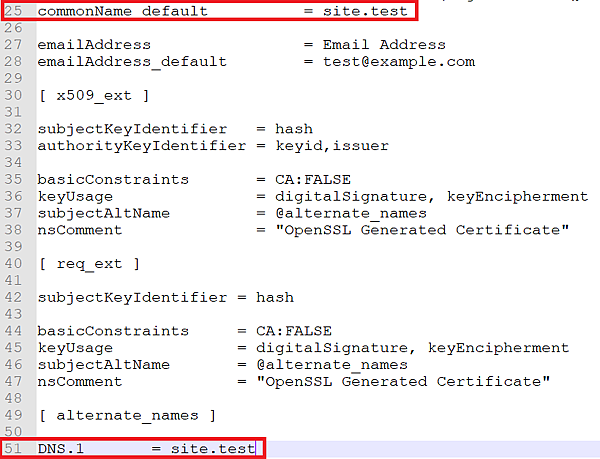This screenshot has width=600, height=459.
Task: Click 'keyUsage' key on line 36
Action: point(75,196)
